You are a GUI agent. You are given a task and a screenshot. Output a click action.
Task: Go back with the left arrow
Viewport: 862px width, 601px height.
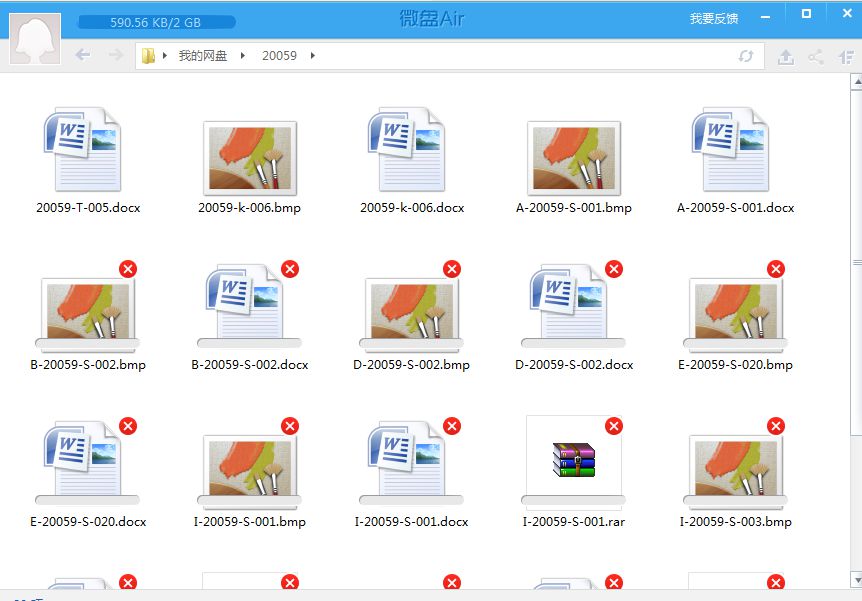point(82,55)
